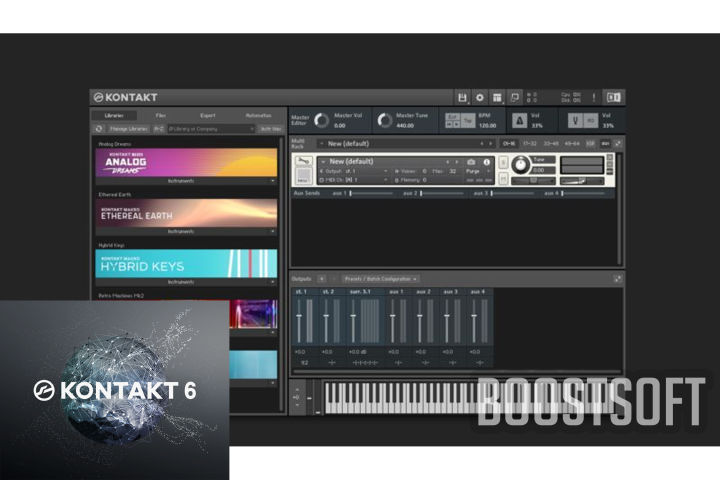This screenshot has height=480, width=720.
Task: Click the instrument snapshot camera icon
Action: (471, 161)
